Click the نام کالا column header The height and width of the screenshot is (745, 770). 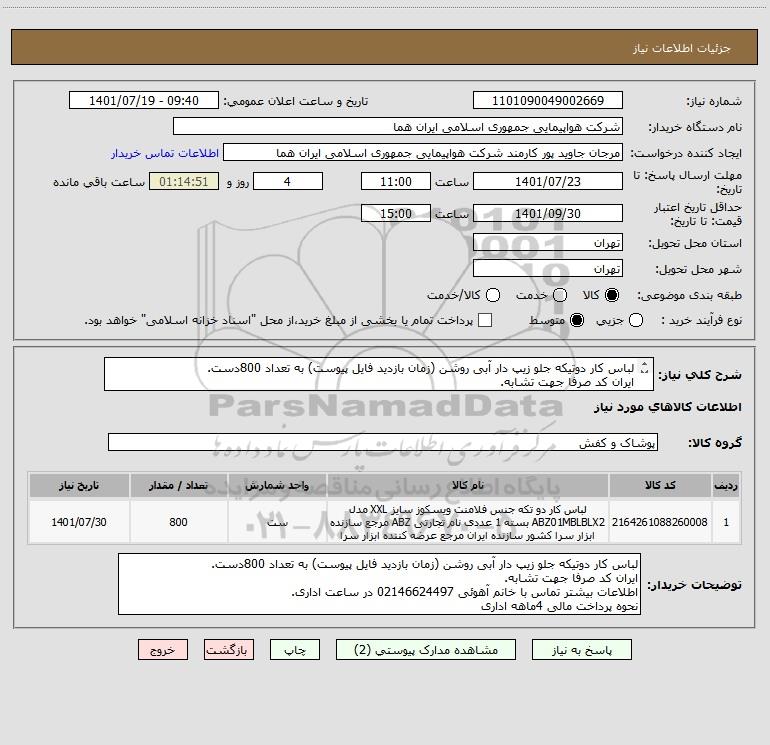pos(468,485)
